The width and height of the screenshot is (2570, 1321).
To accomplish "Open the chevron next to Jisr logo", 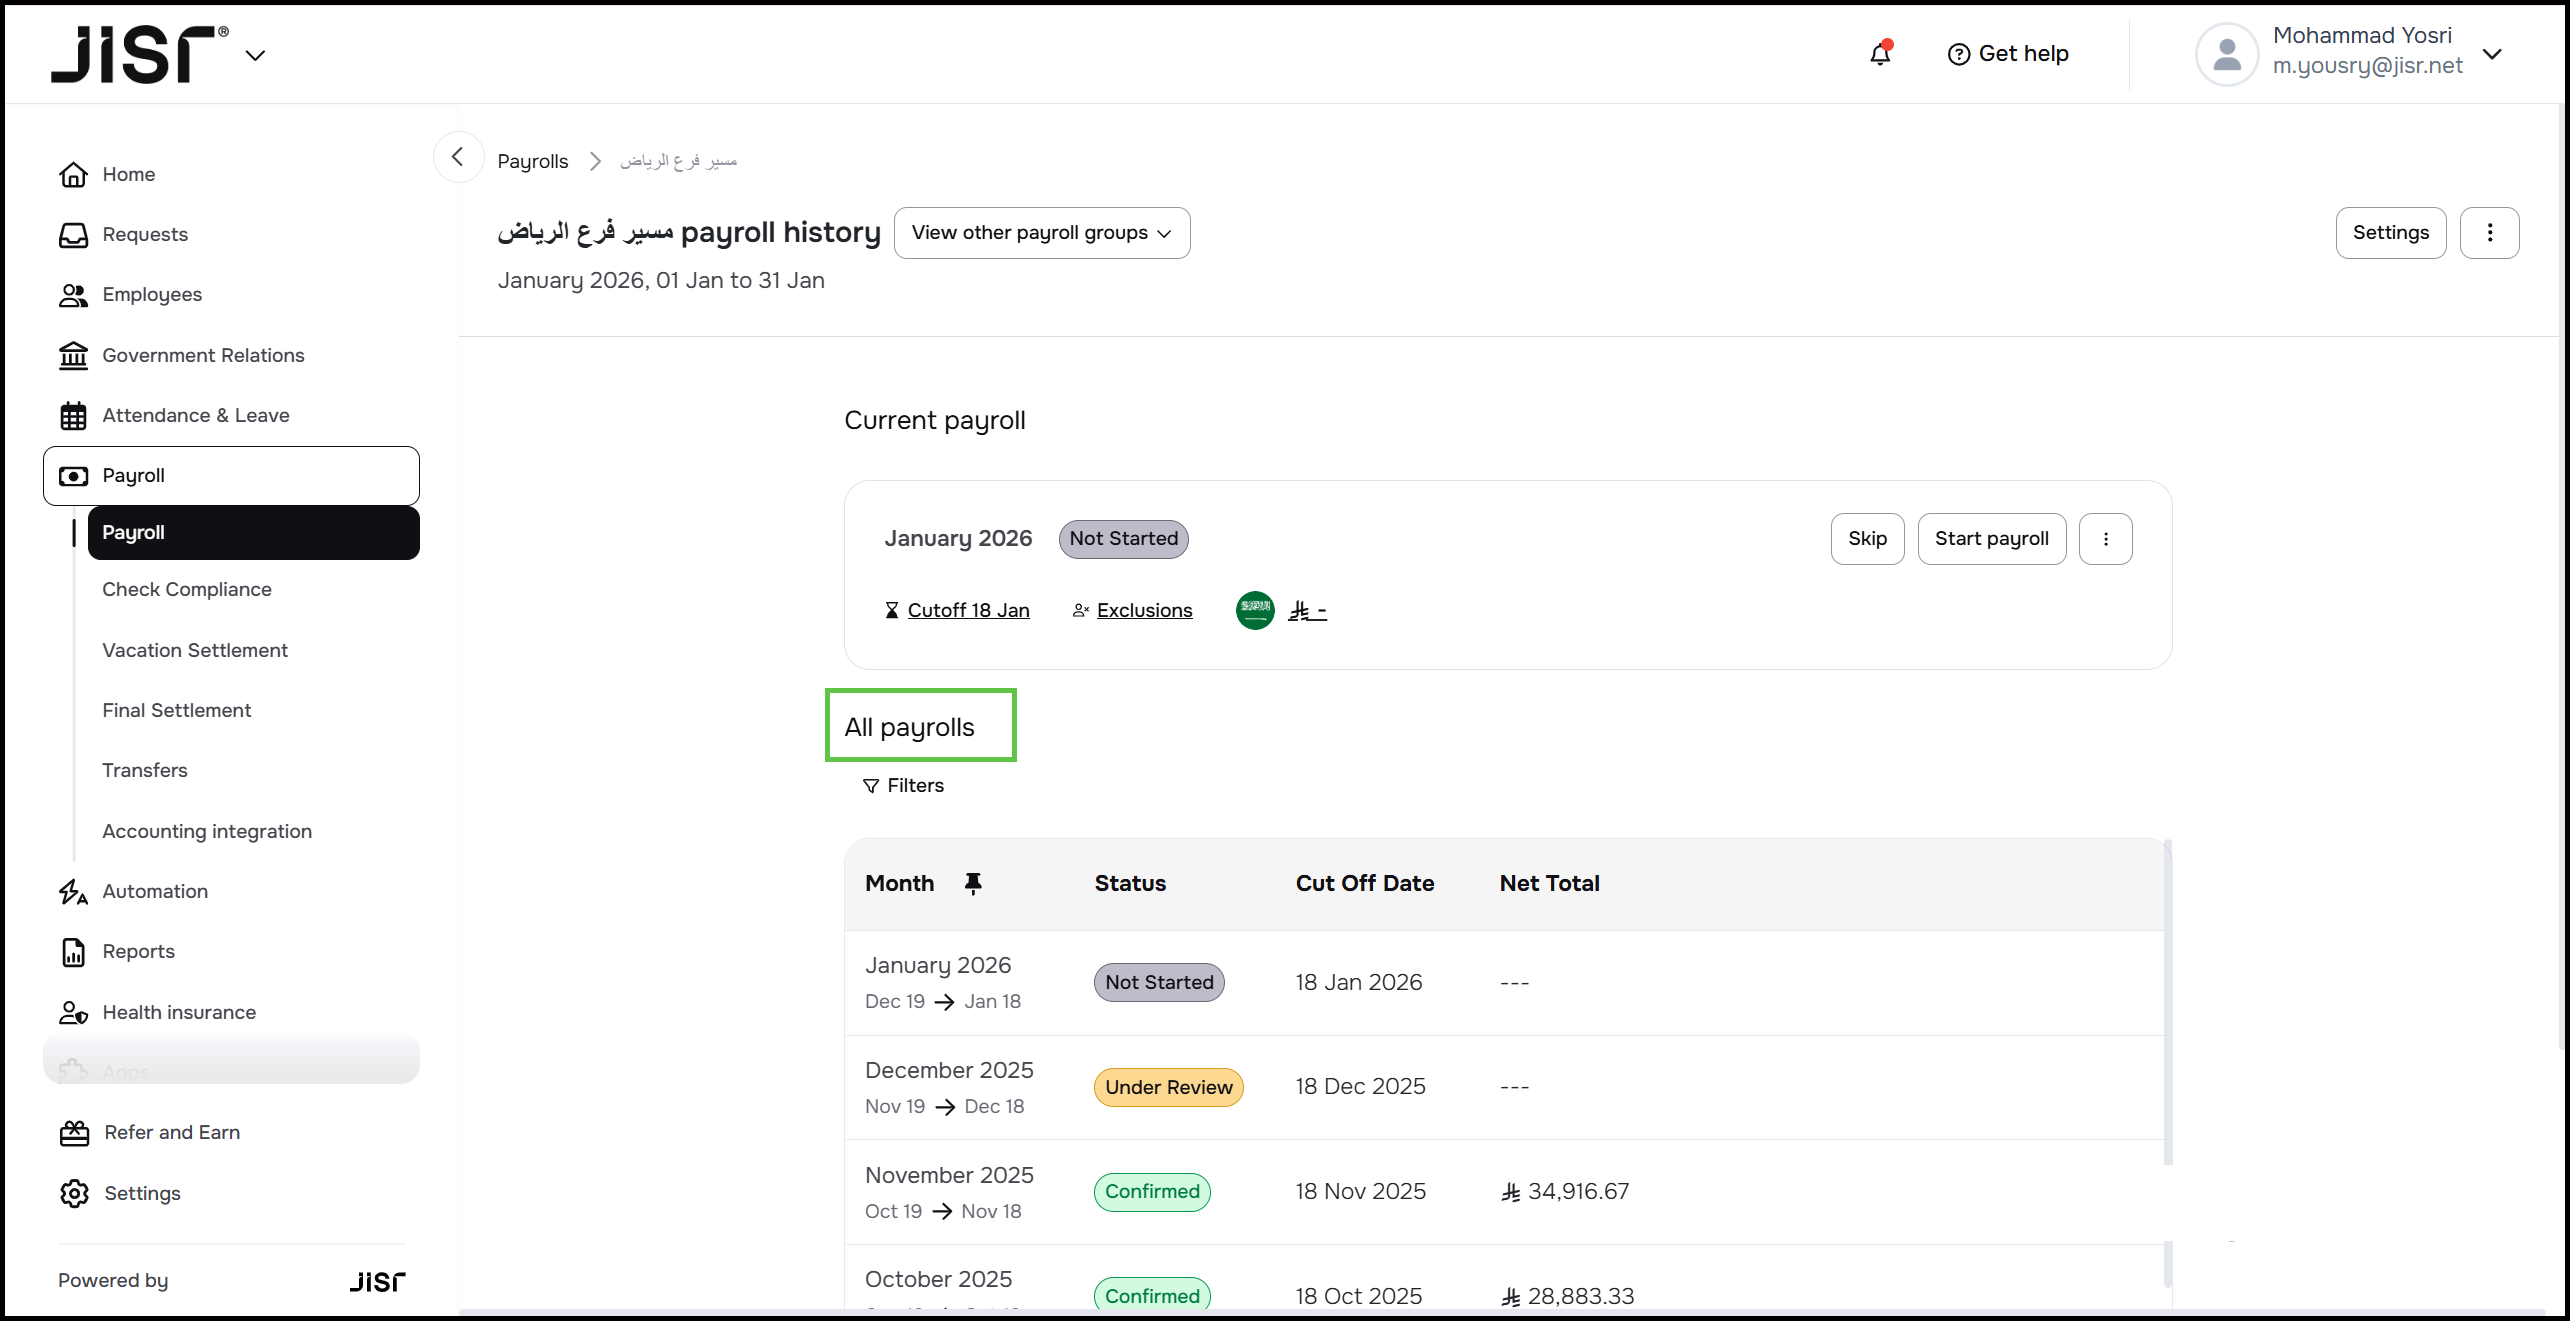I will [255, 55].
